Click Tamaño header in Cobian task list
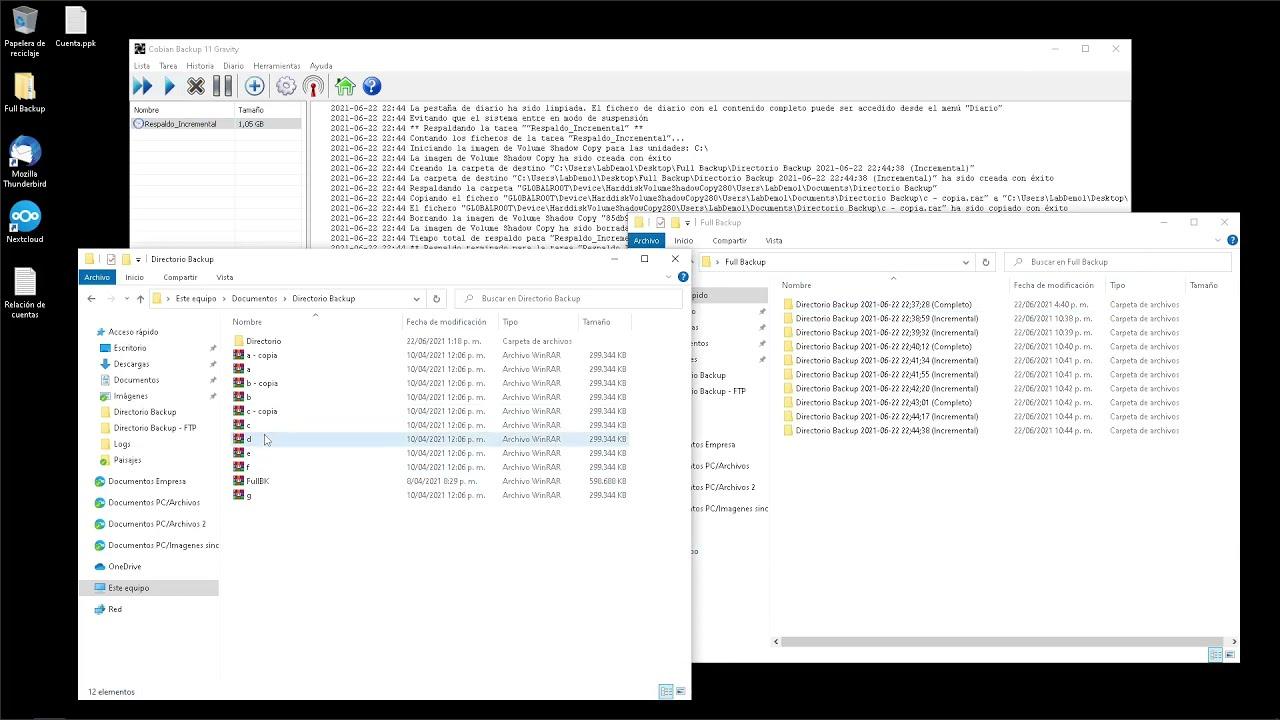Screen dimensions: 1280x720 (268, 110)
